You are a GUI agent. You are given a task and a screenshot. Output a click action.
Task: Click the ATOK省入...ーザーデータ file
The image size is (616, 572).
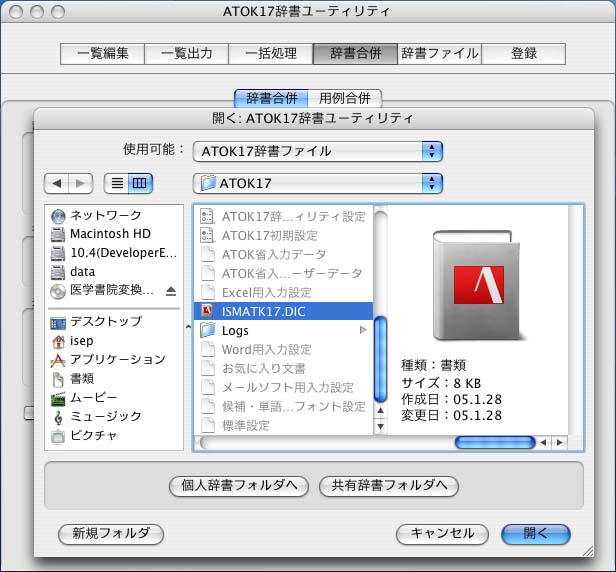tap(283, 273)
